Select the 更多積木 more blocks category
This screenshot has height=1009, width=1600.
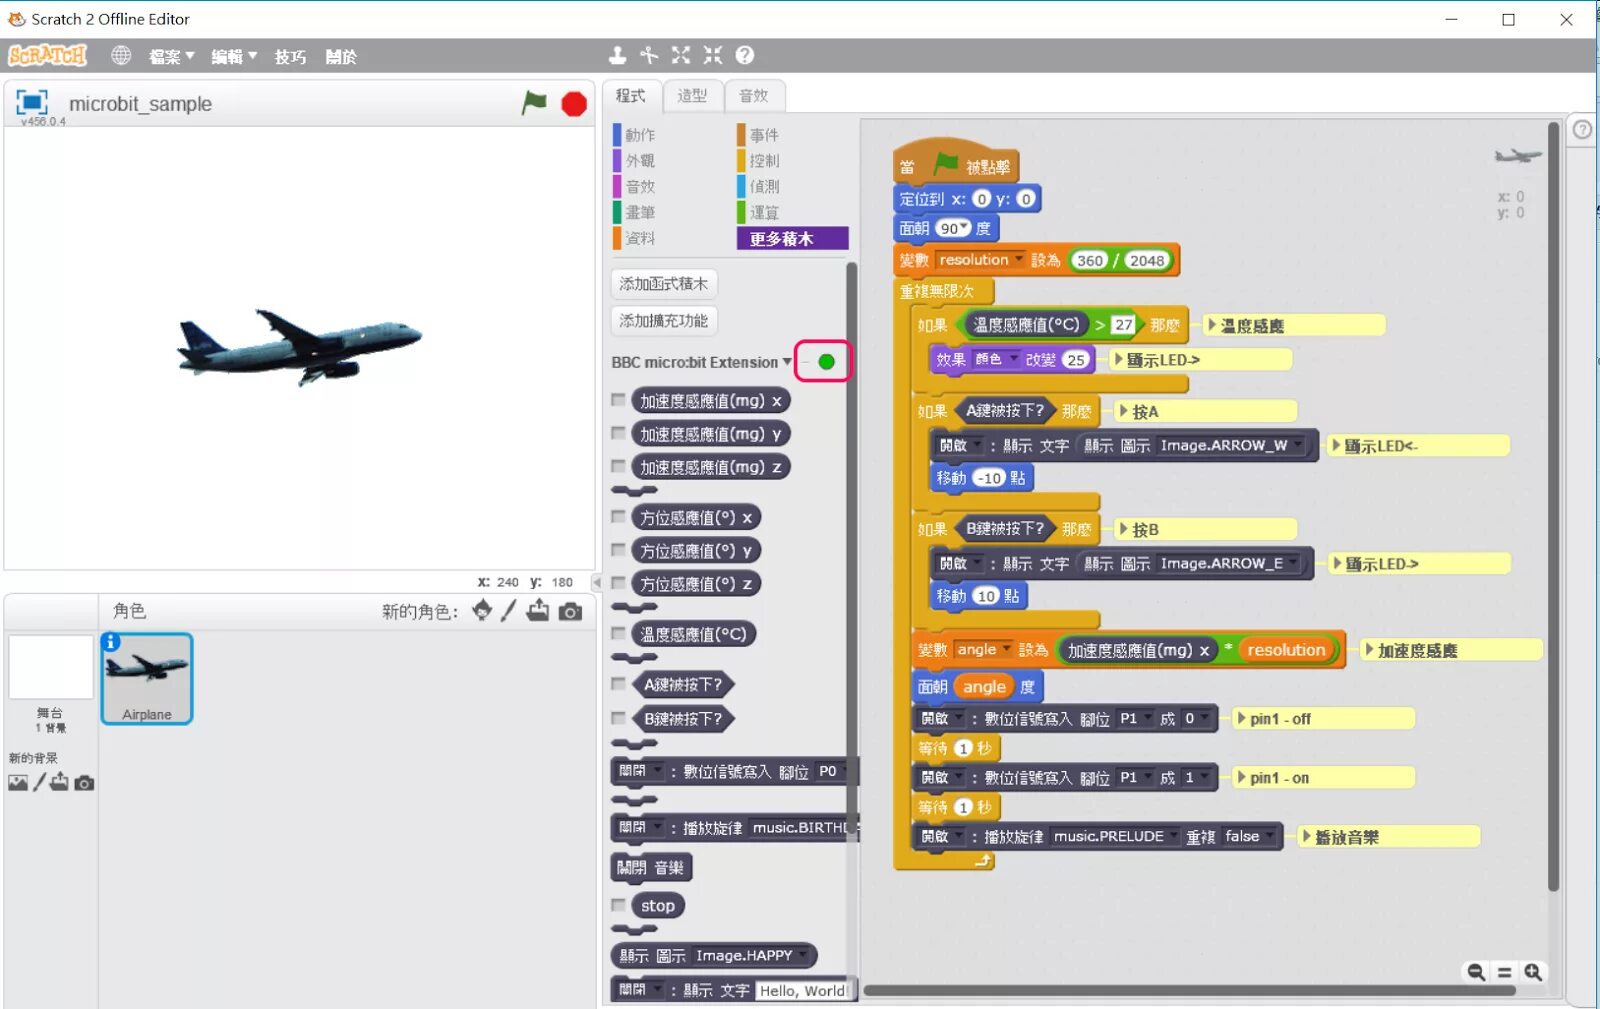pyautogui.click(x=792, y=238)
